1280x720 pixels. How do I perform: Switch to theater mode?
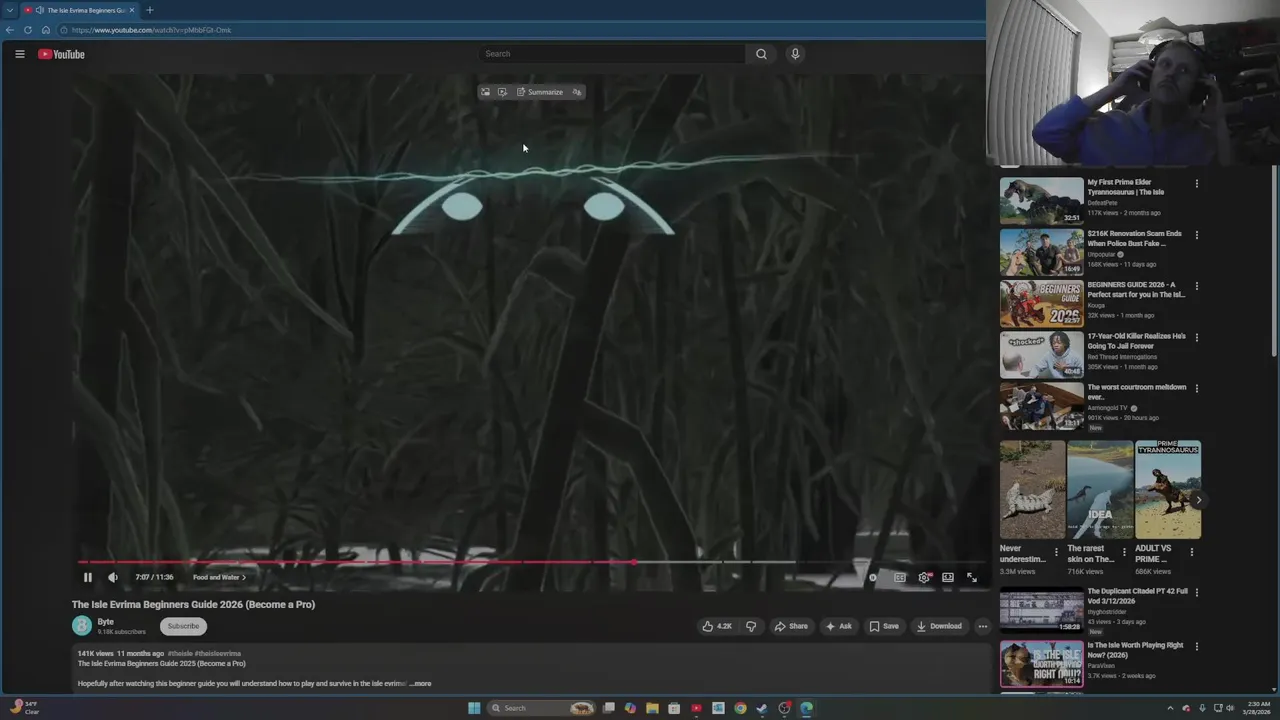click(948, 577)
